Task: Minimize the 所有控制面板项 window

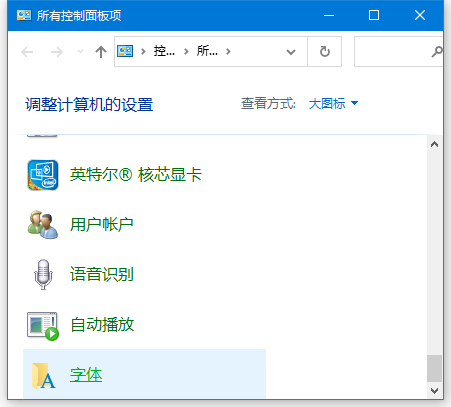Action: tap(329, 15)
